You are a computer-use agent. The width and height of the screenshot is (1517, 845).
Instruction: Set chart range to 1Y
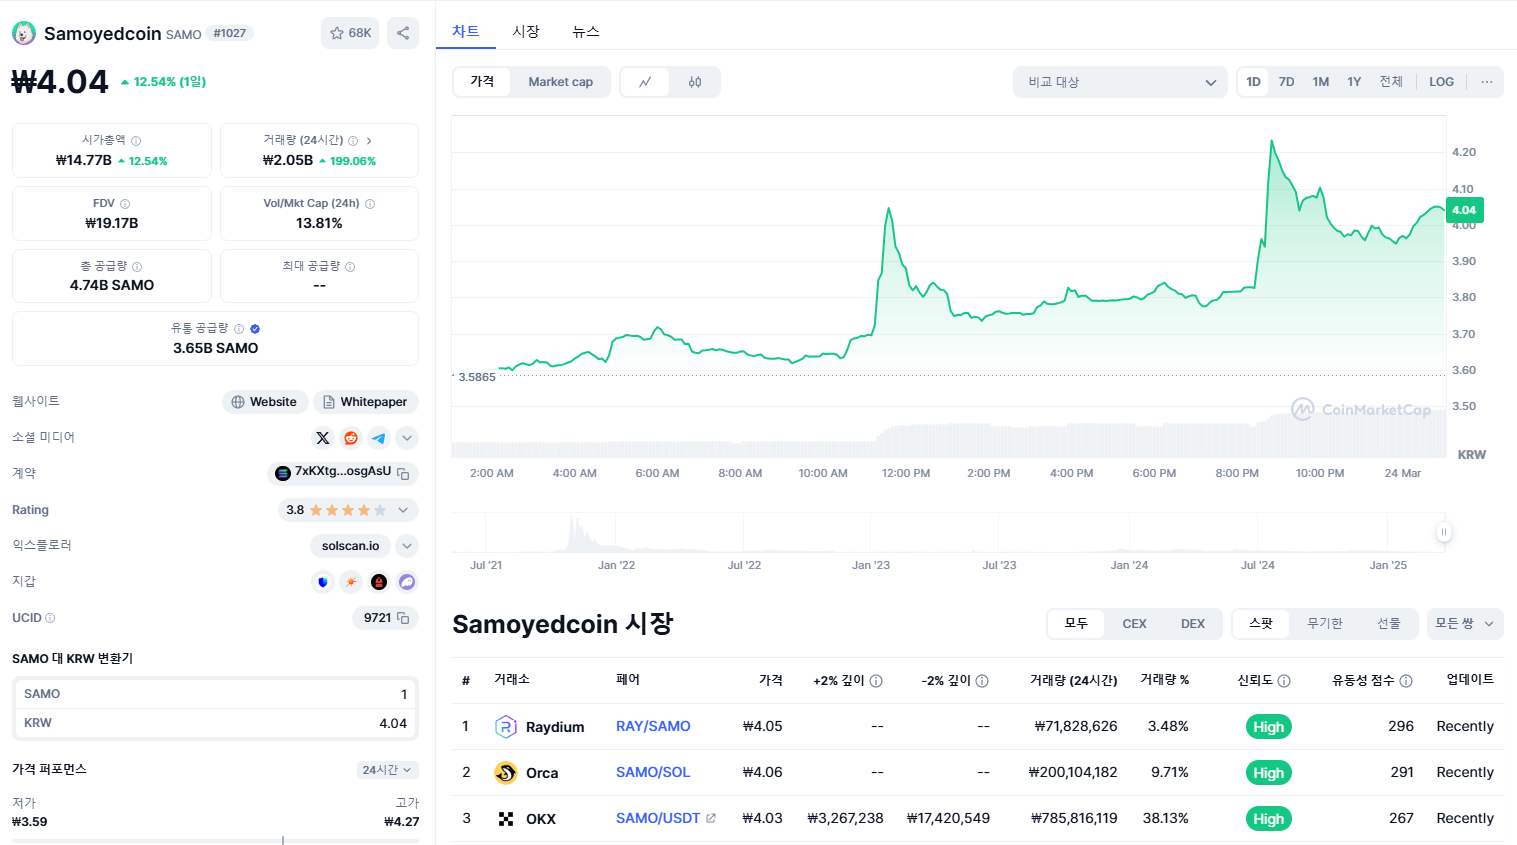[x=1354, y=82]
